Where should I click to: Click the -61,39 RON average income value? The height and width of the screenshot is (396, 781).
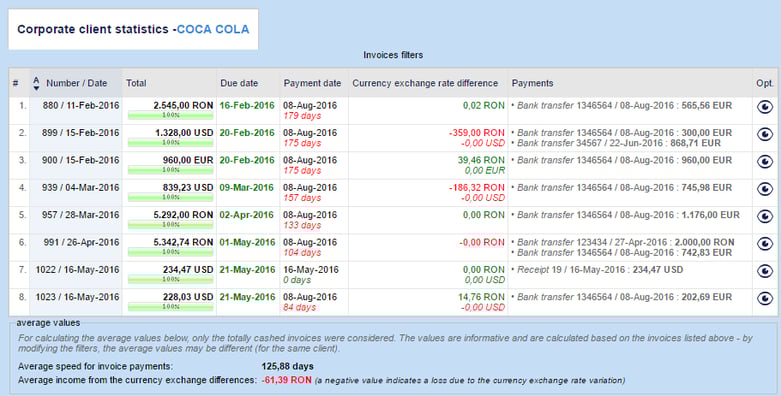(x=287, y=380)
